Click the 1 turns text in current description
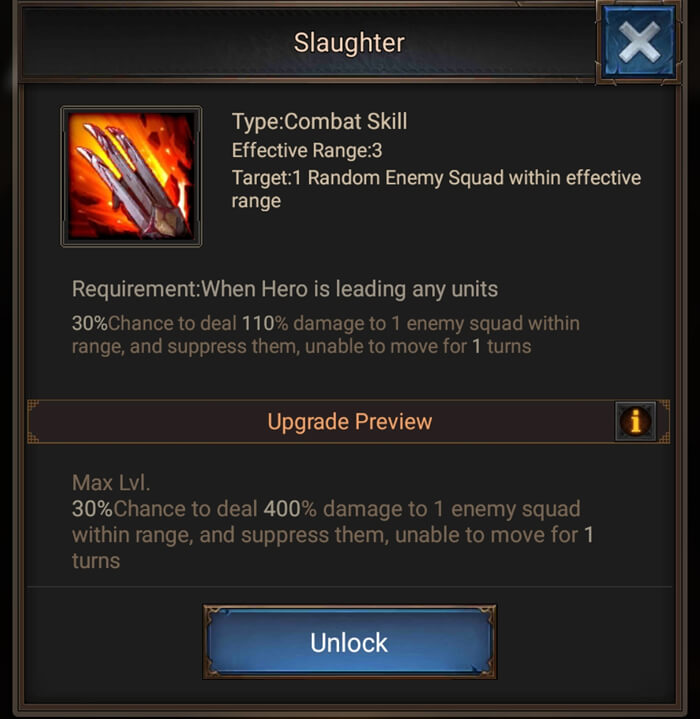Image resolution: width=700 pixels, height=719 pixels. 502,347
